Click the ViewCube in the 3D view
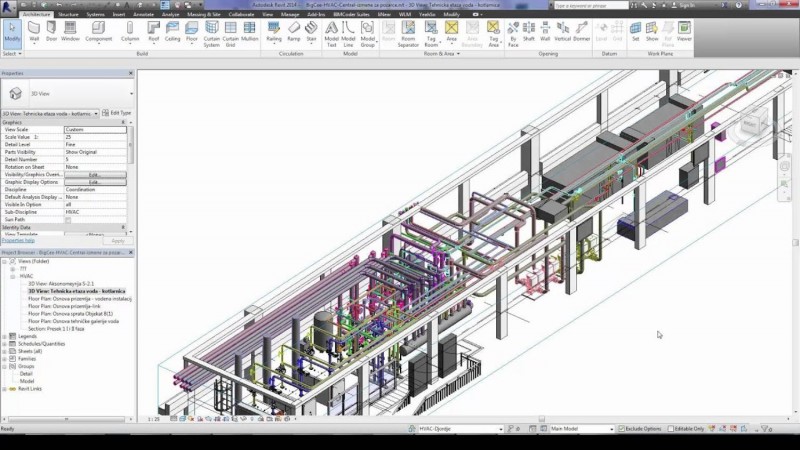The height and width of the screenshot is (450, 800). coord(753,124)
